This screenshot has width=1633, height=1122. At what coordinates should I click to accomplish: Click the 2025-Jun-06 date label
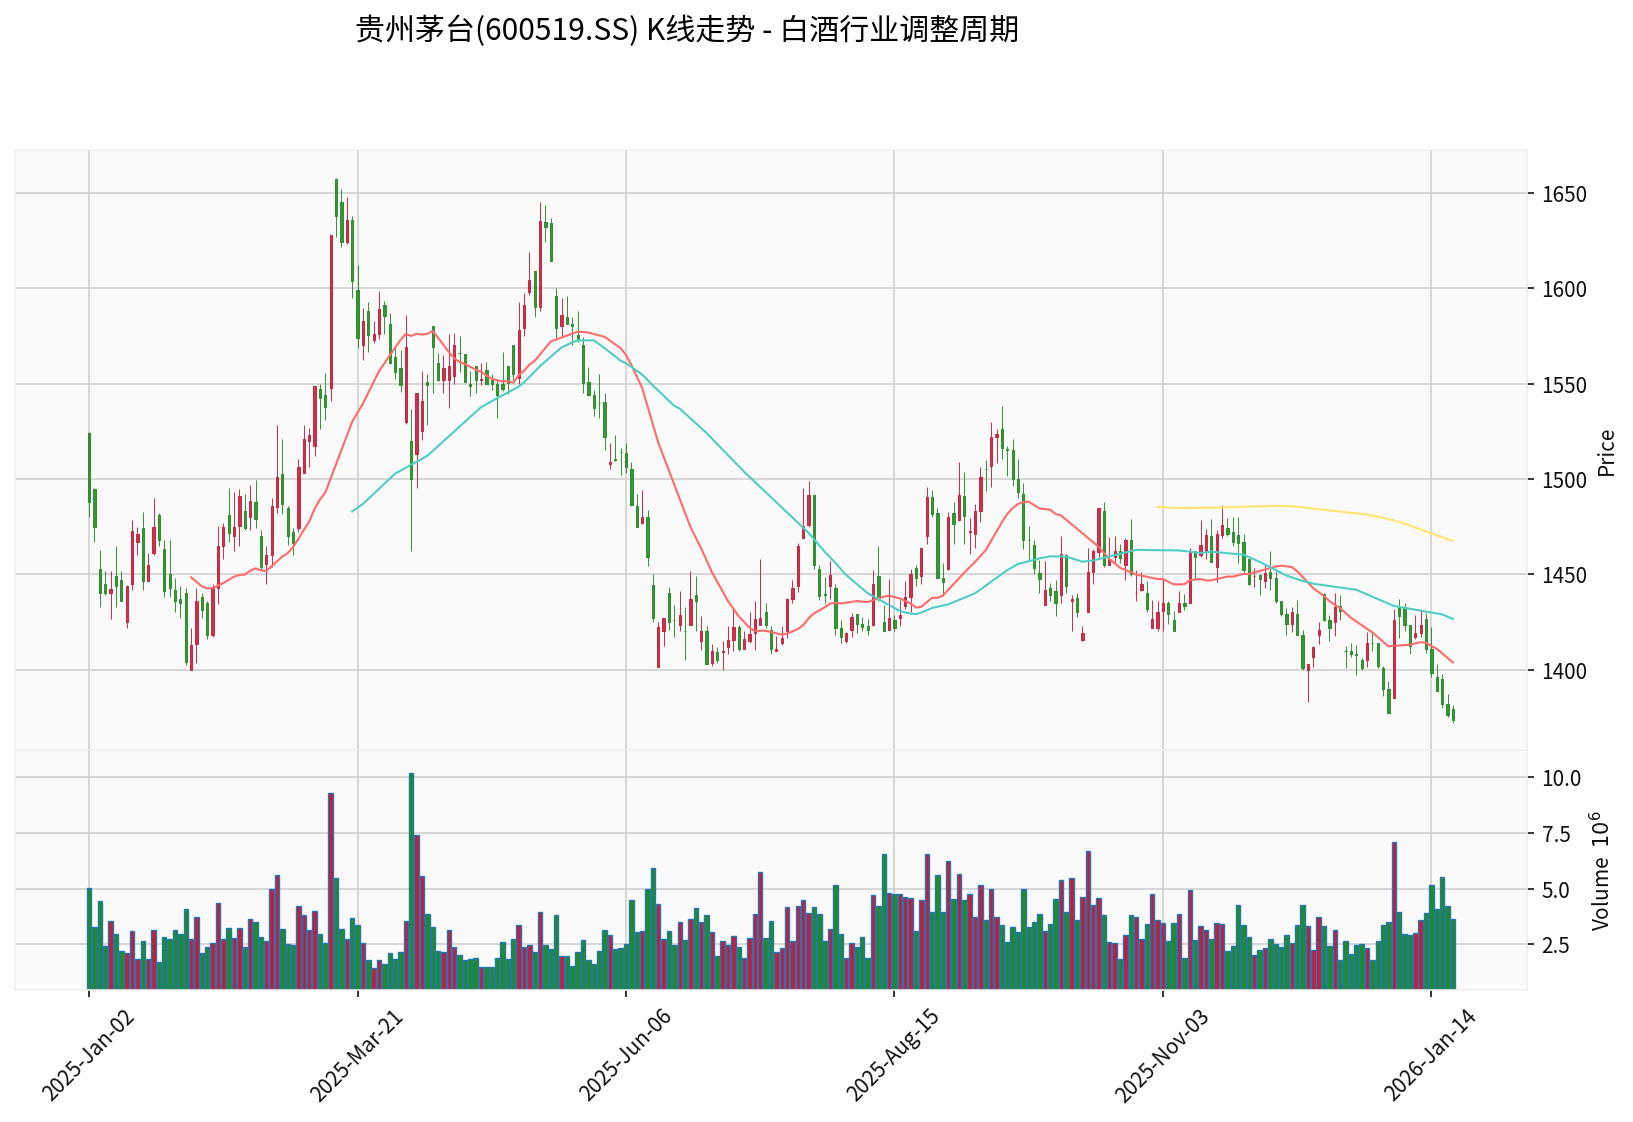point(625,1055)
